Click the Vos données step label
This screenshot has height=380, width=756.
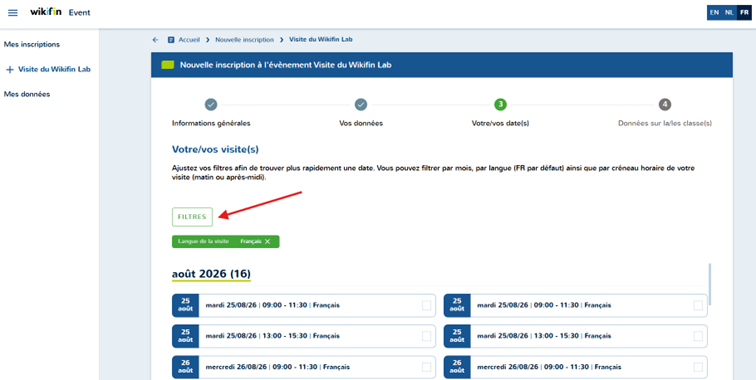361,123
